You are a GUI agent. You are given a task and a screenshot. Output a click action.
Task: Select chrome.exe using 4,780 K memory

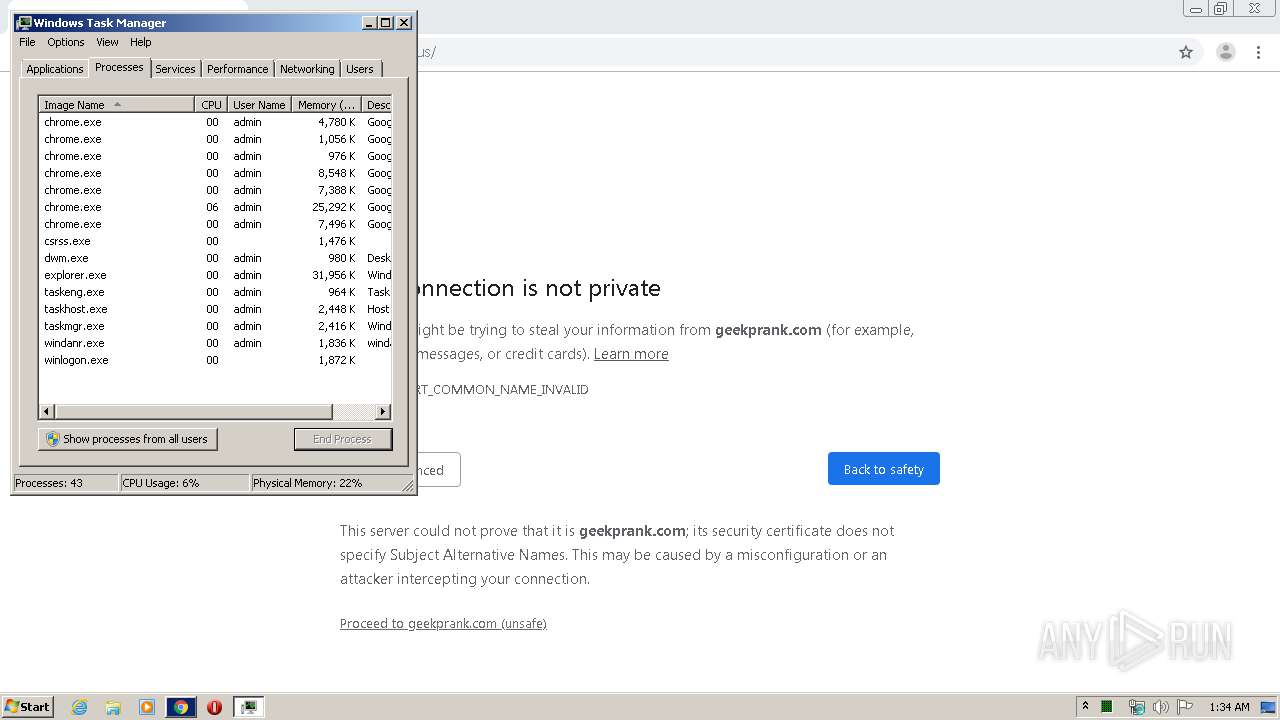click(215, 122)
